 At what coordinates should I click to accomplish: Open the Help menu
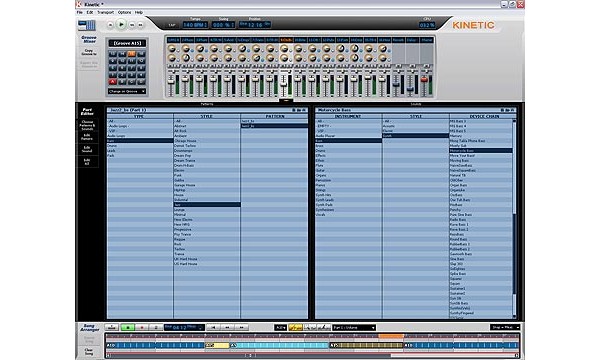coord(139,12)
